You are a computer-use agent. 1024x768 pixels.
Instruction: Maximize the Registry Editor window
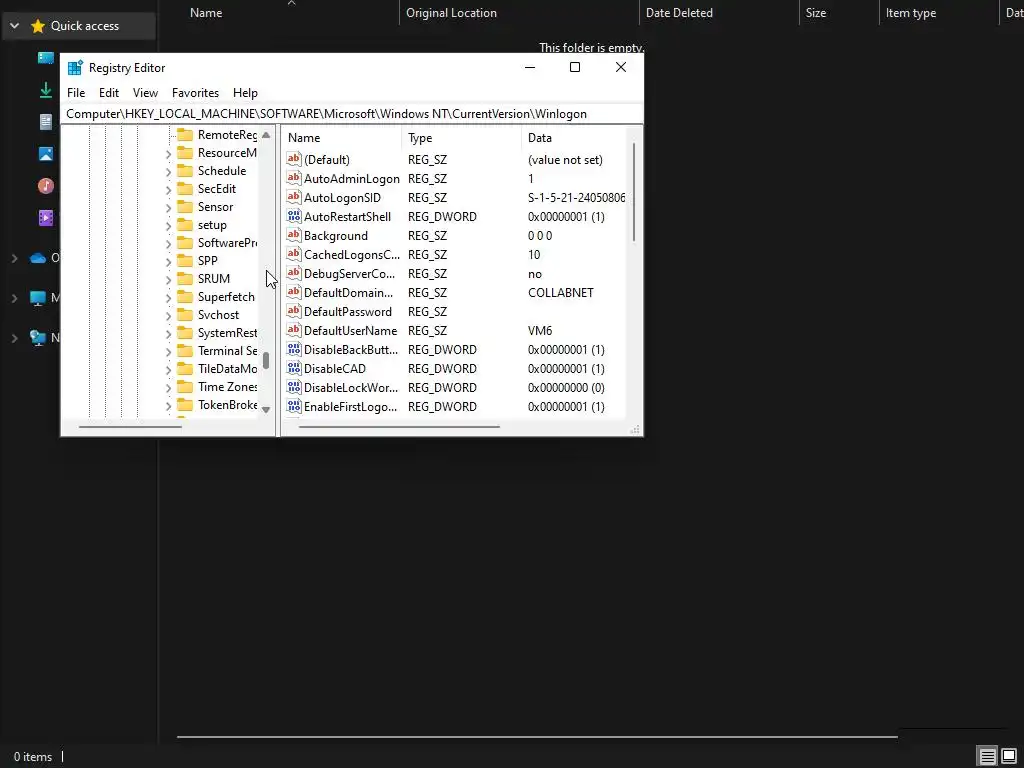(575, 67)
